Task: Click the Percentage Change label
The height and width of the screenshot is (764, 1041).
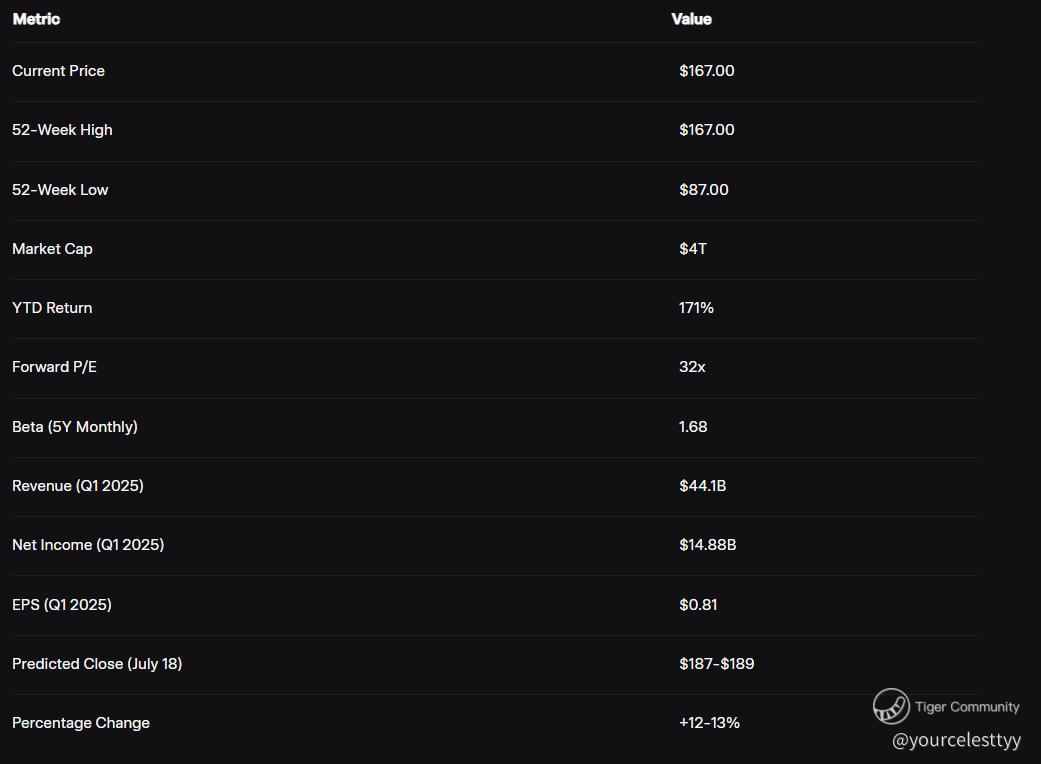Action: [x=81, y=723]
